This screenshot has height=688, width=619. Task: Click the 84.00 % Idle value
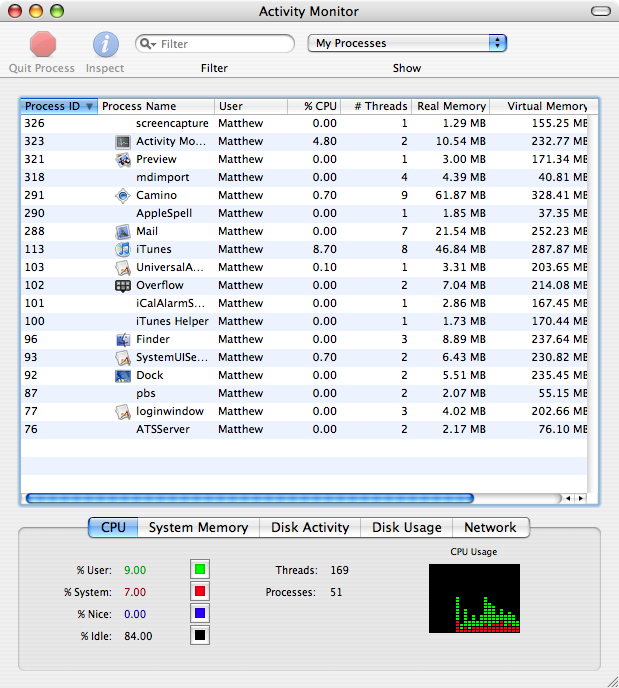138,636
